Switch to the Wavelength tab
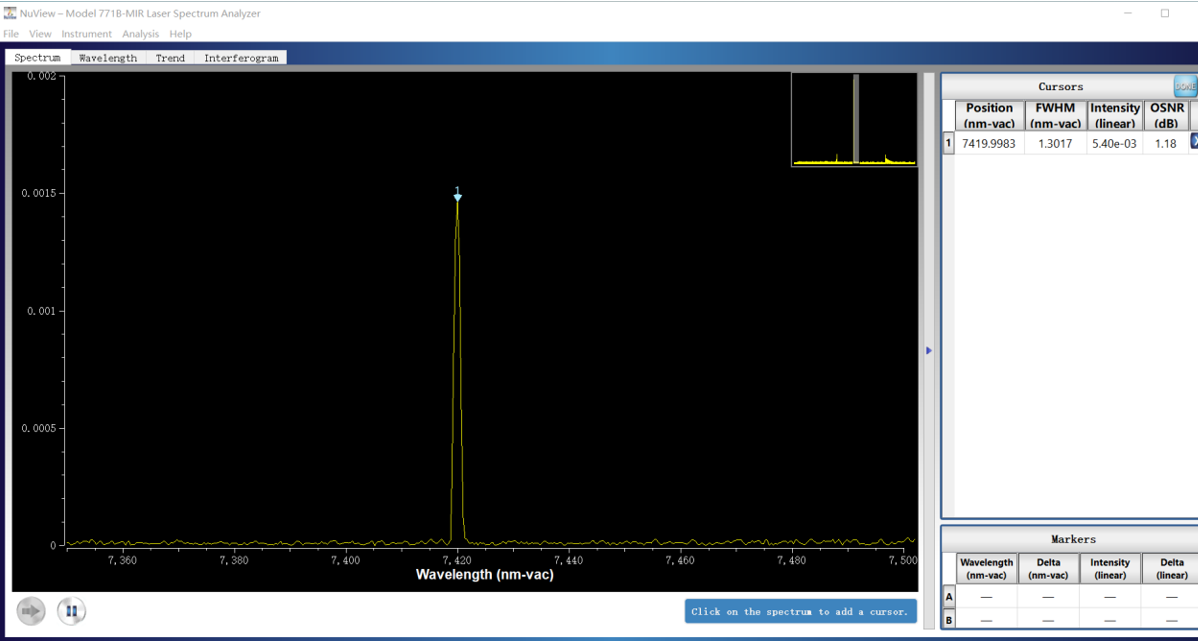Screen dimensions: 1198x641 point(108,58)
